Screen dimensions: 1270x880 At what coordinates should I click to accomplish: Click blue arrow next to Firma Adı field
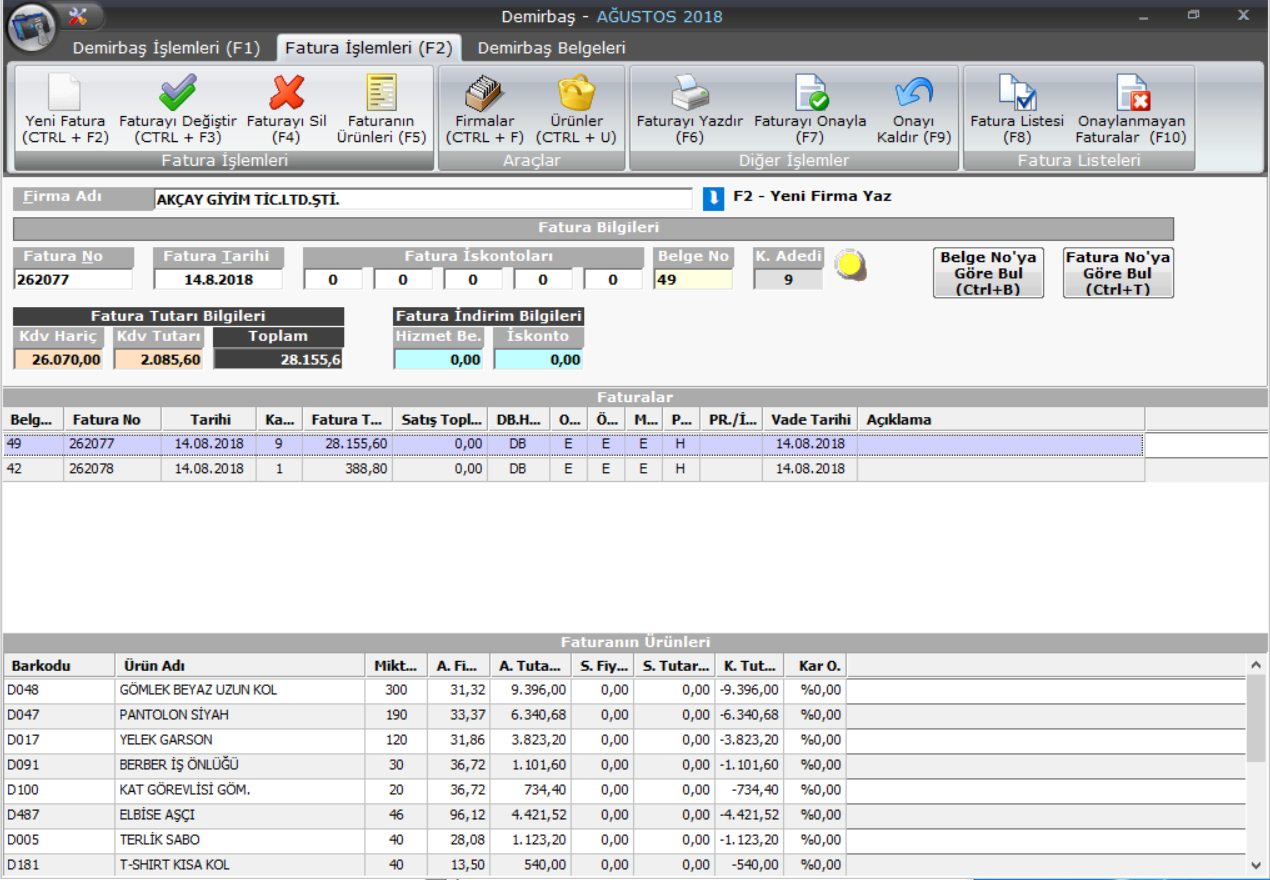click(x=713, y=198)
